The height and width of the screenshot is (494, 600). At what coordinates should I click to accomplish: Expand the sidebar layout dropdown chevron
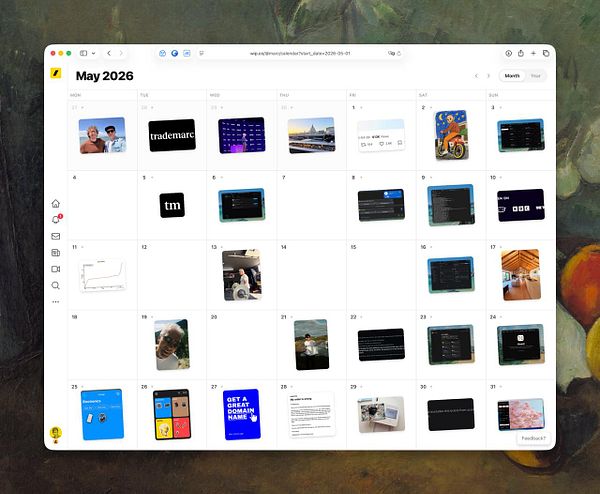[x=93, y=53]
